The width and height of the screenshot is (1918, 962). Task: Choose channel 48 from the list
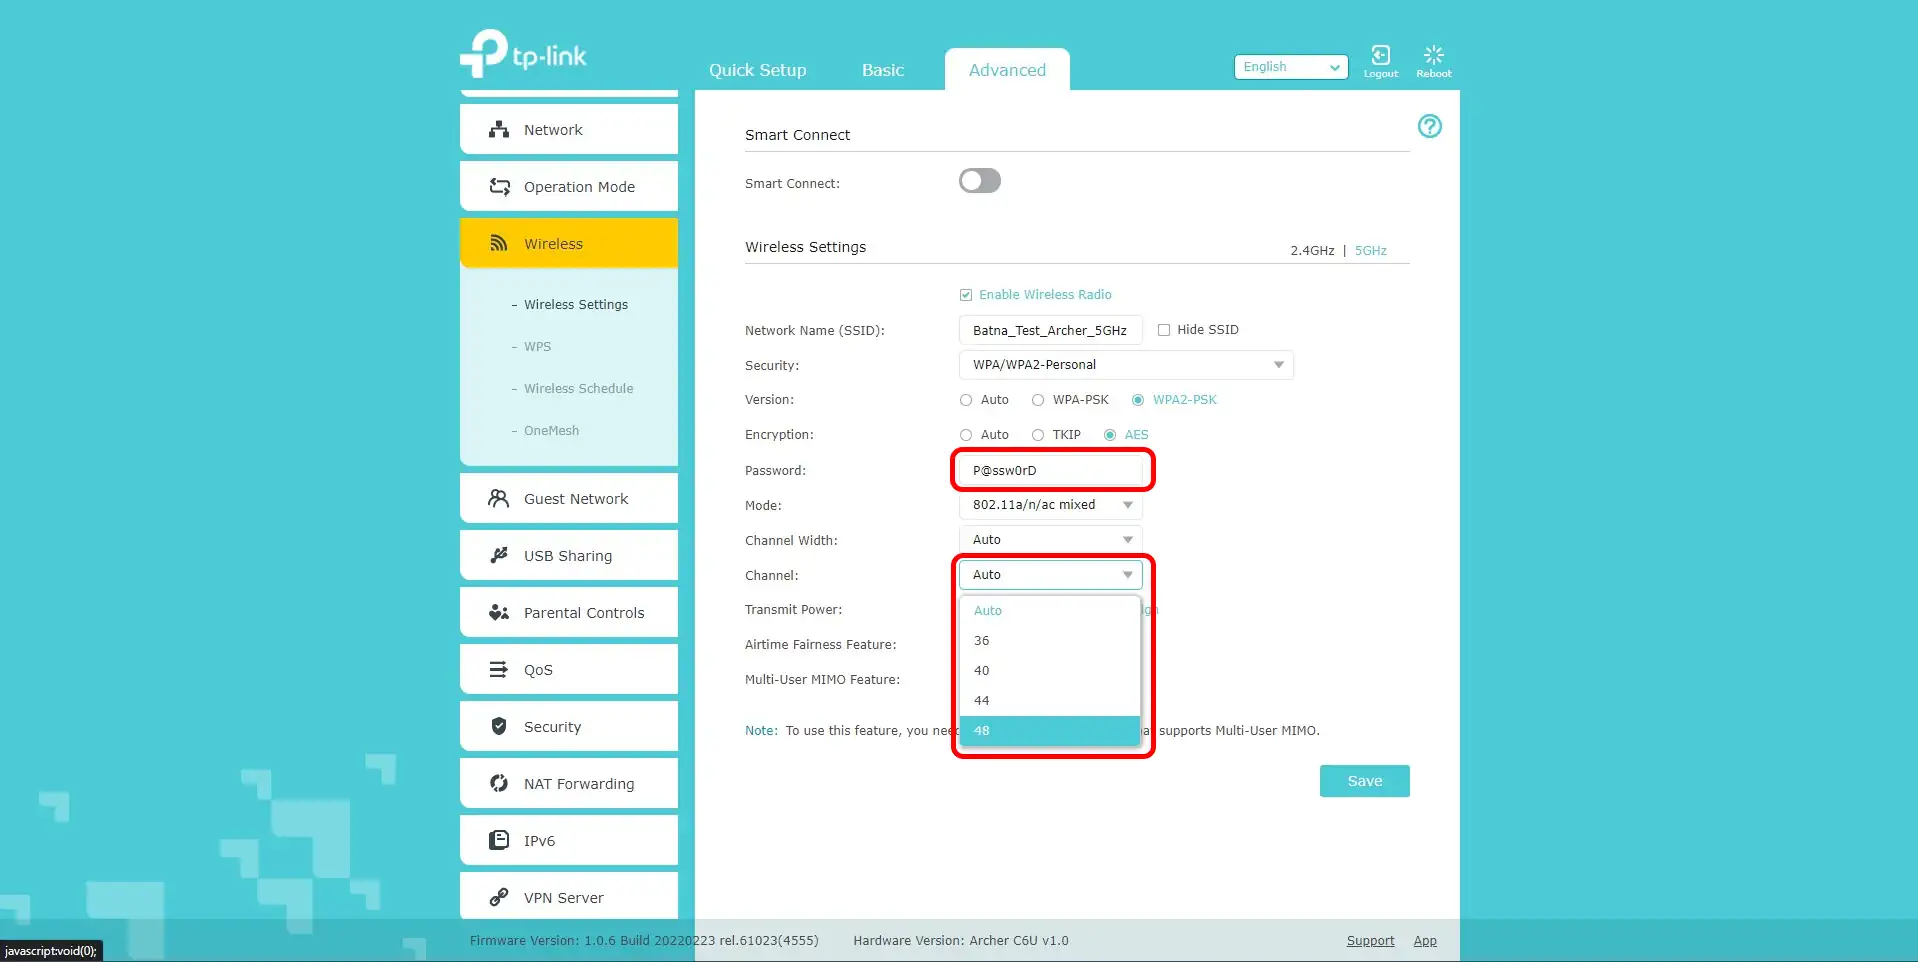tap(1048, 731)
